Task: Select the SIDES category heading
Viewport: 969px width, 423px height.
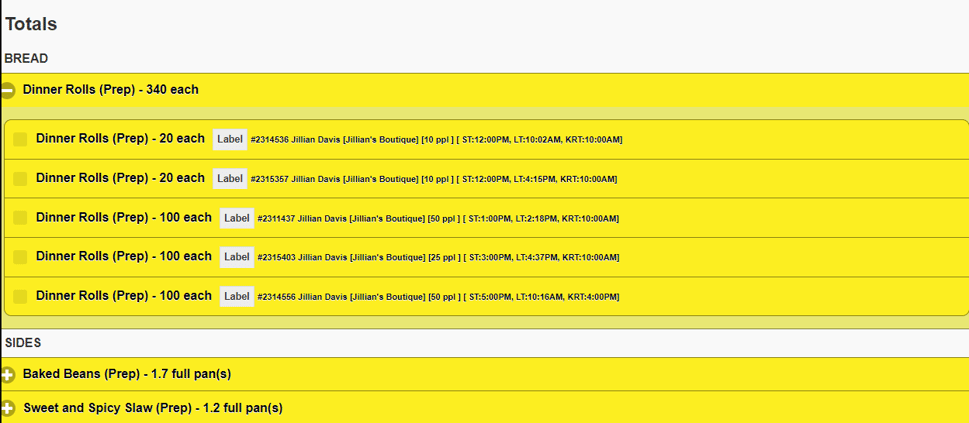Action: pos(23,343)
